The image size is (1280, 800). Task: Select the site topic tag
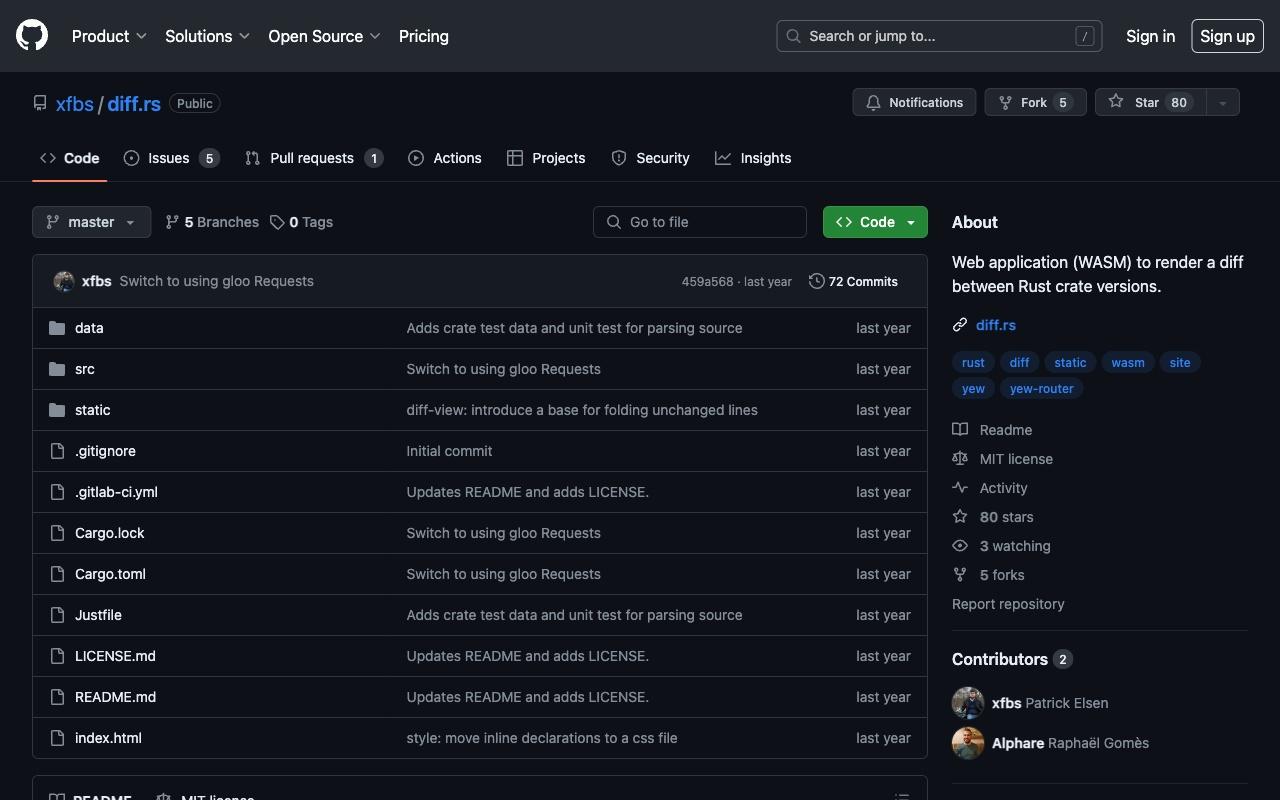[x=1180, y=362]
